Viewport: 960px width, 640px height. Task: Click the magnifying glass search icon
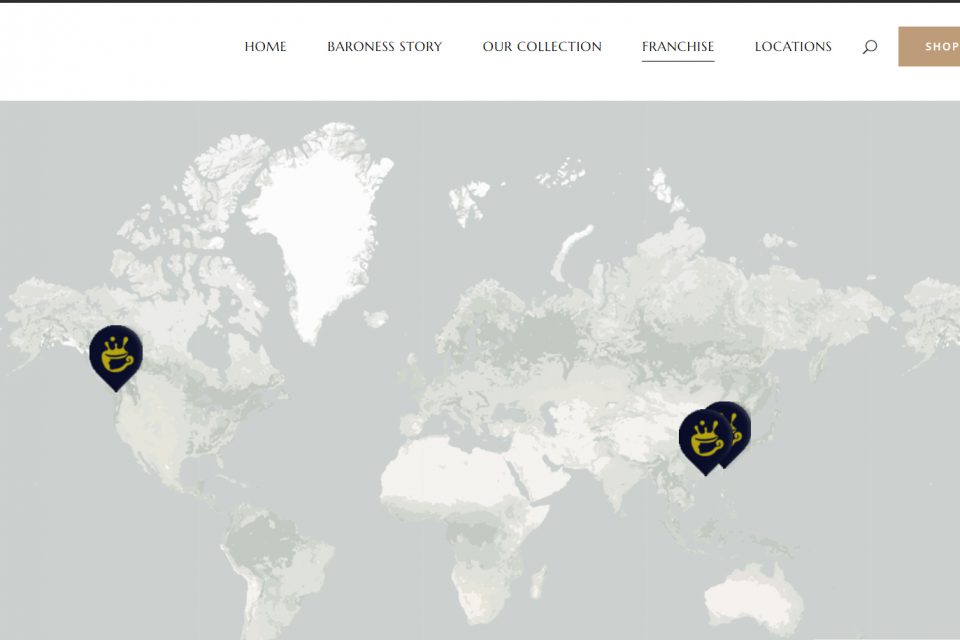click(870, 47)
